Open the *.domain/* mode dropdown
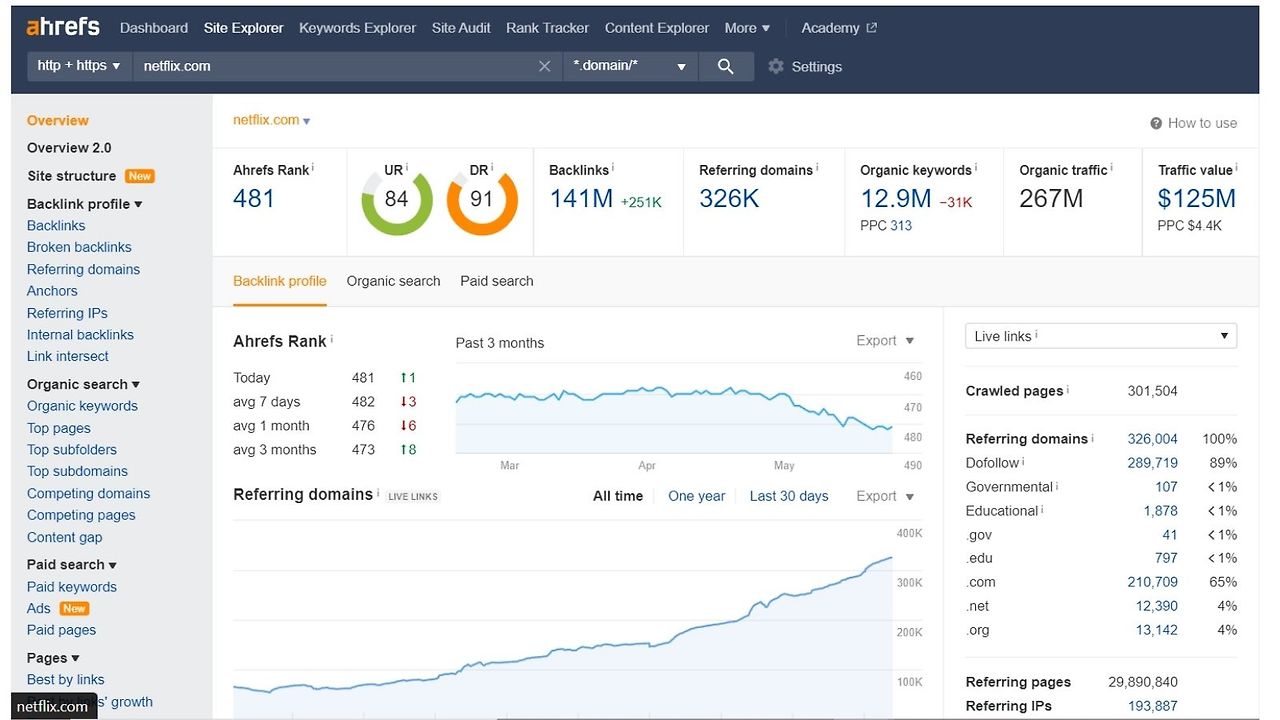This screenshot has height=720, width=1280. click(629, 66)
